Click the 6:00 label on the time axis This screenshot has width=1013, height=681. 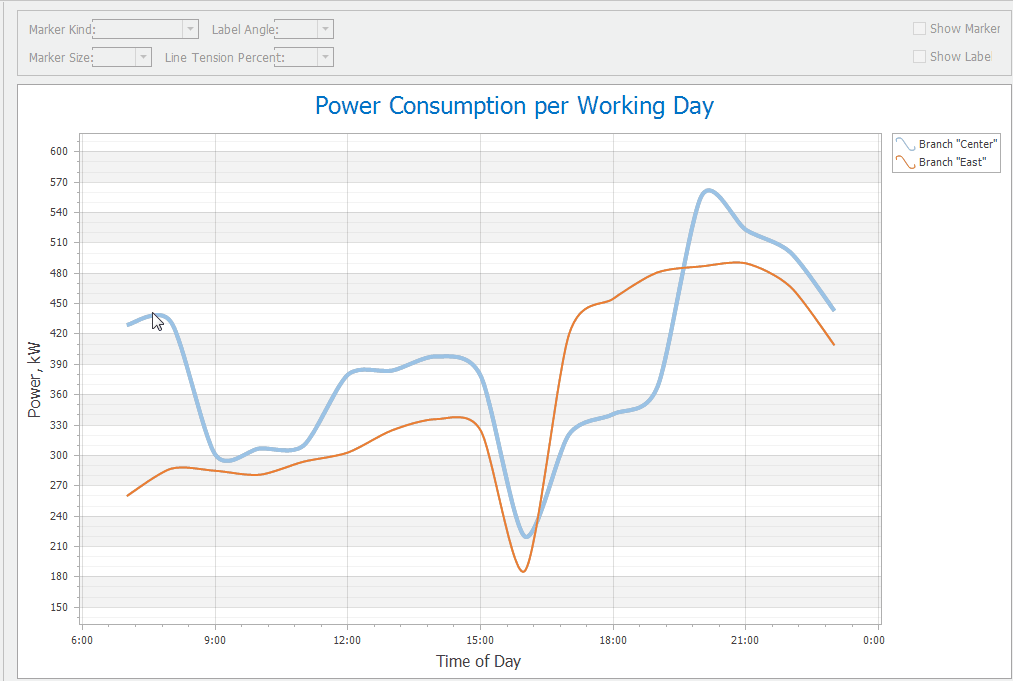click(x=82, y=640)
